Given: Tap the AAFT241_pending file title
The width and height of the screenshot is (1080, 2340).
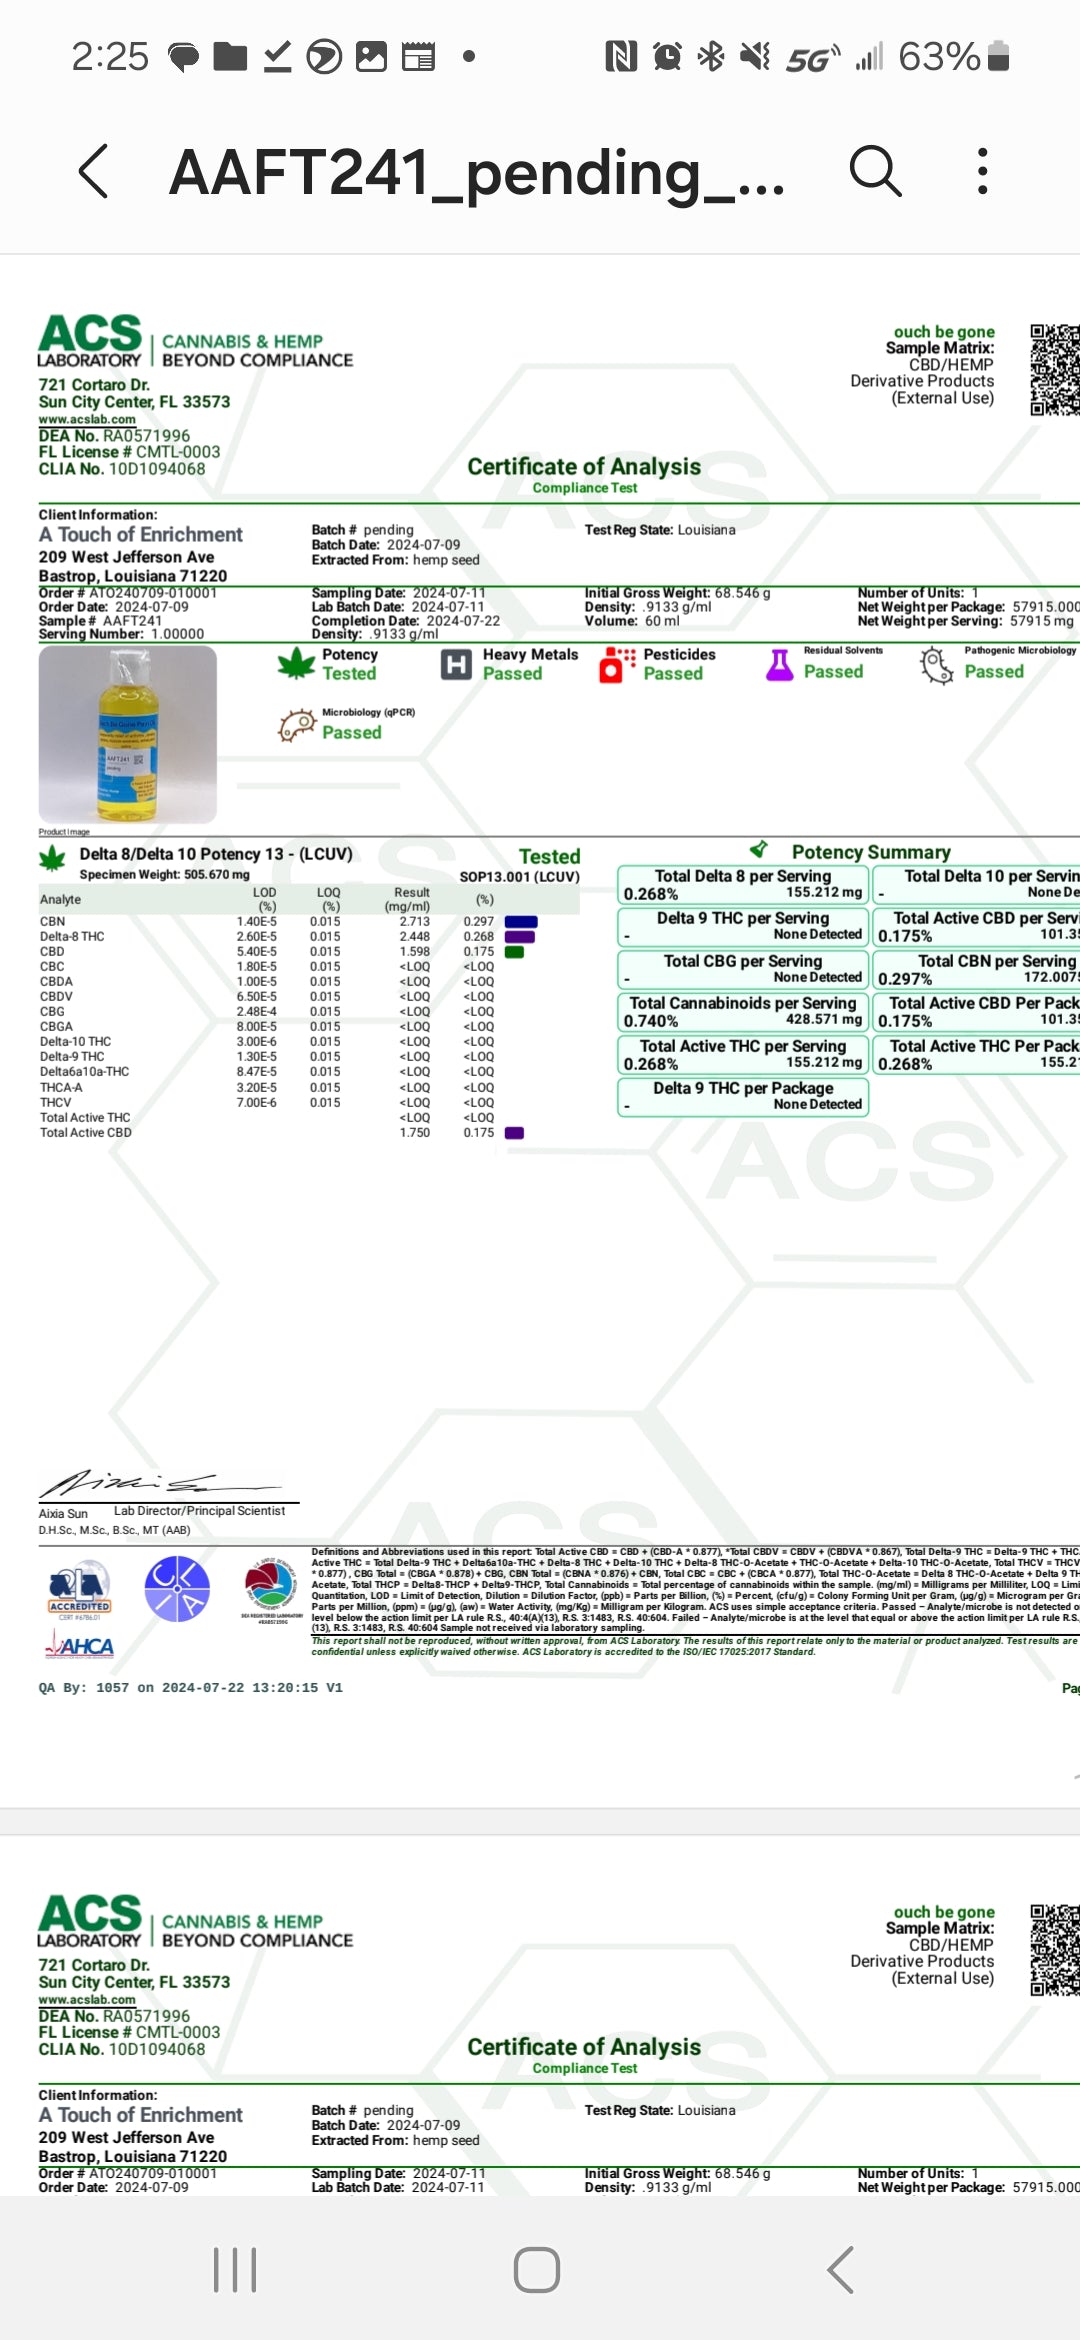Looking at the screenshot, I should [x=476, y=173].
